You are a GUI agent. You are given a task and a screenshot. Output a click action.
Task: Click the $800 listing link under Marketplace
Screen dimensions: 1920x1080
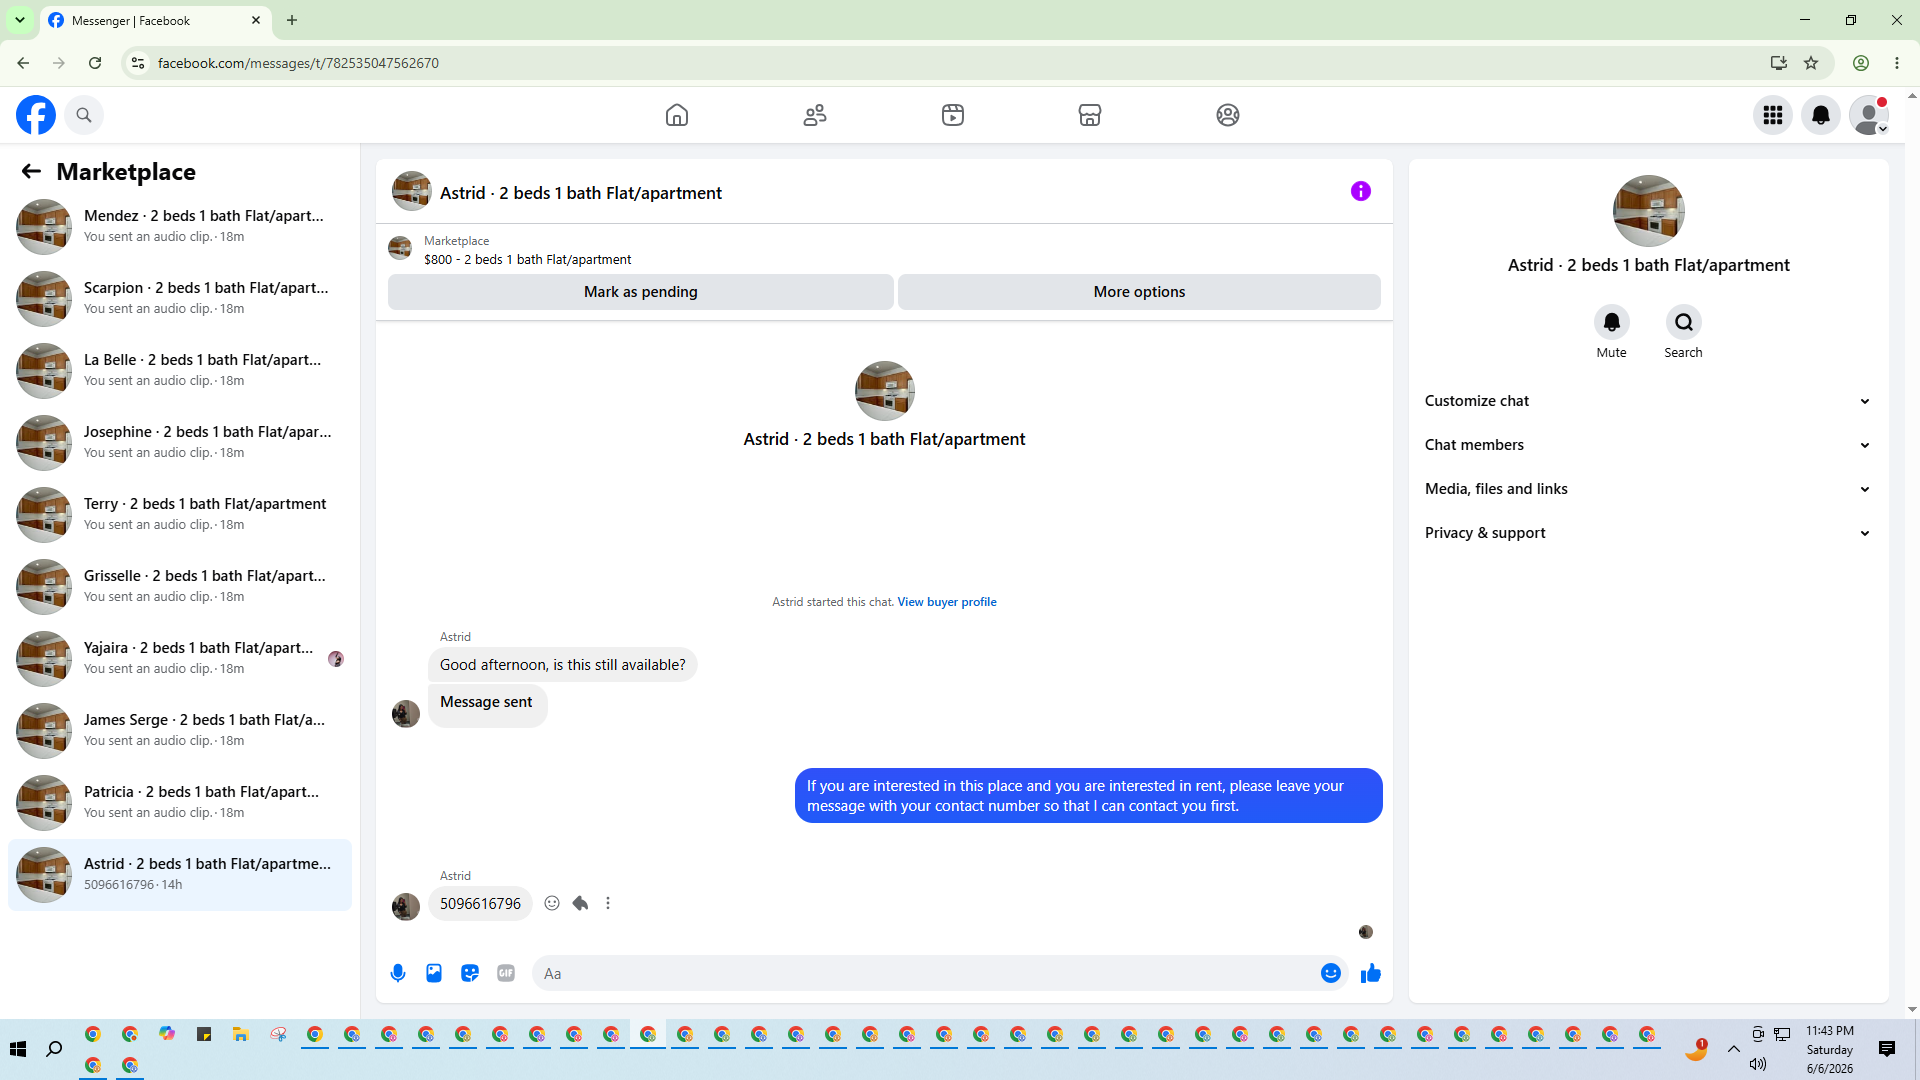point(527,260)
